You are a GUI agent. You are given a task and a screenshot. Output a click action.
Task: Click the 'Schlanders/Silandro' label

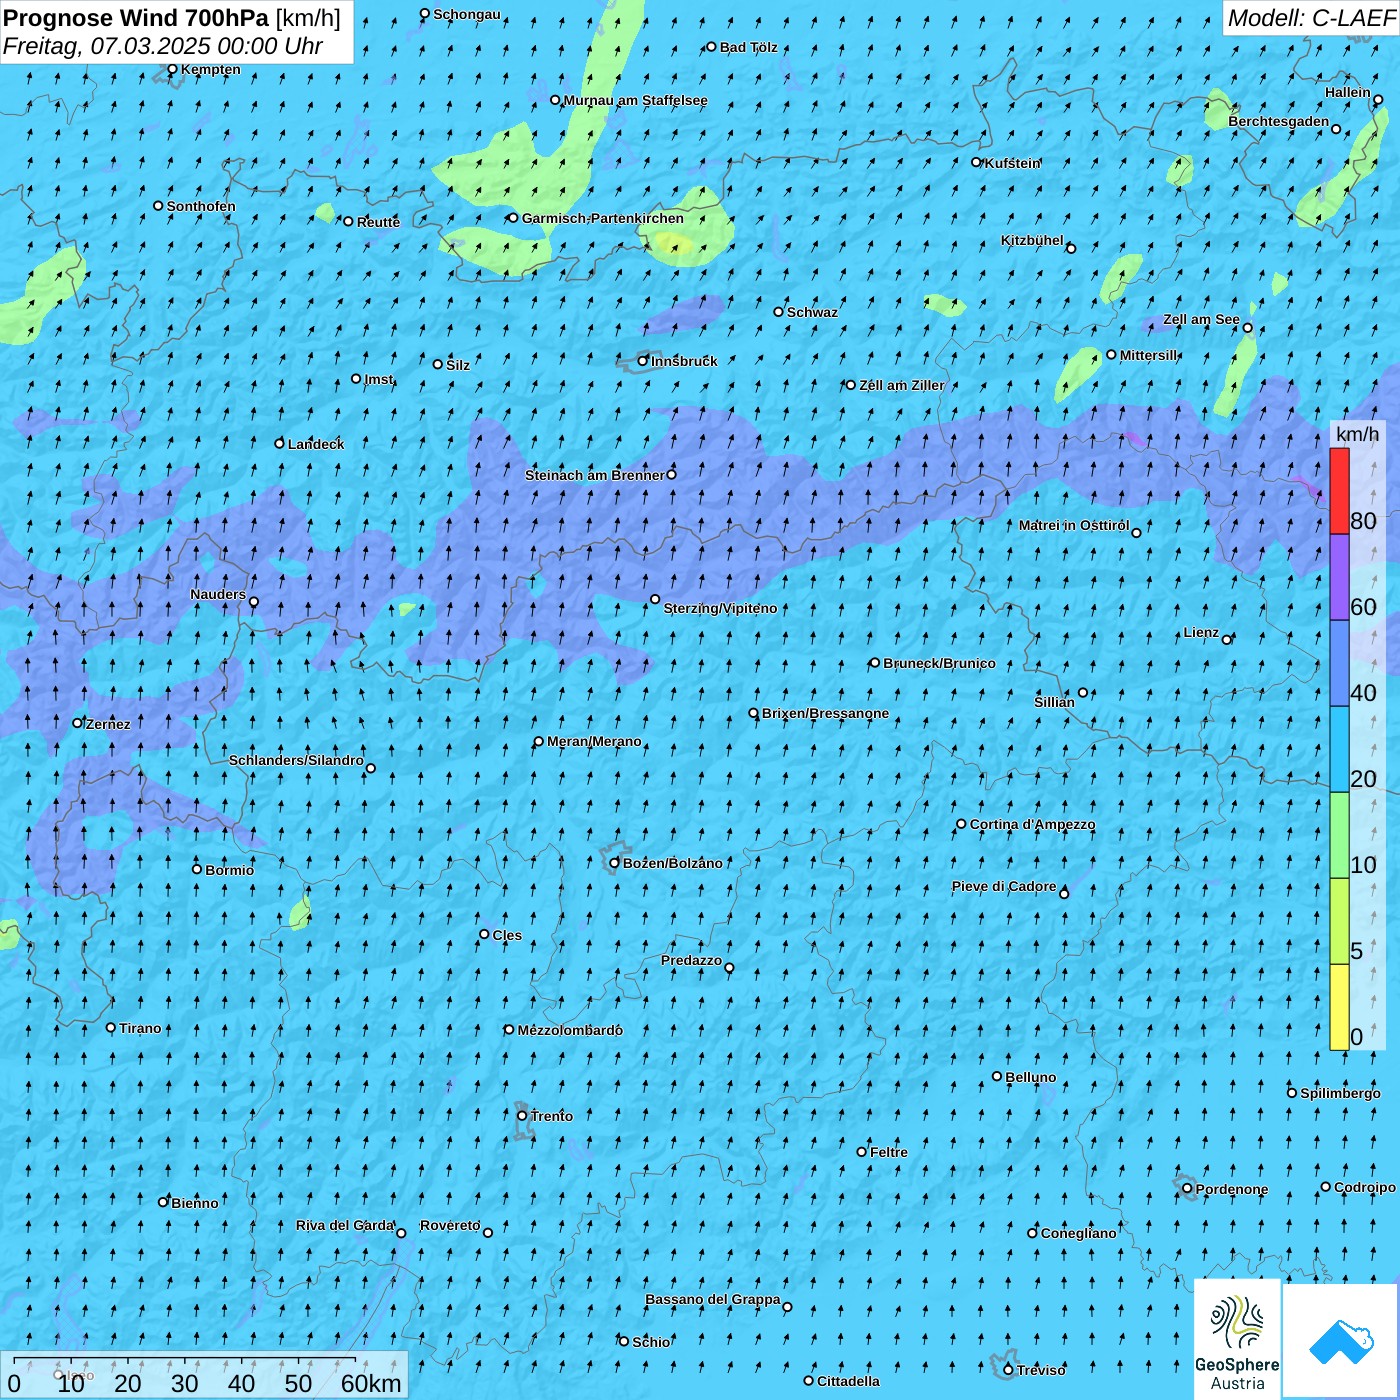[x=296, y=760]
